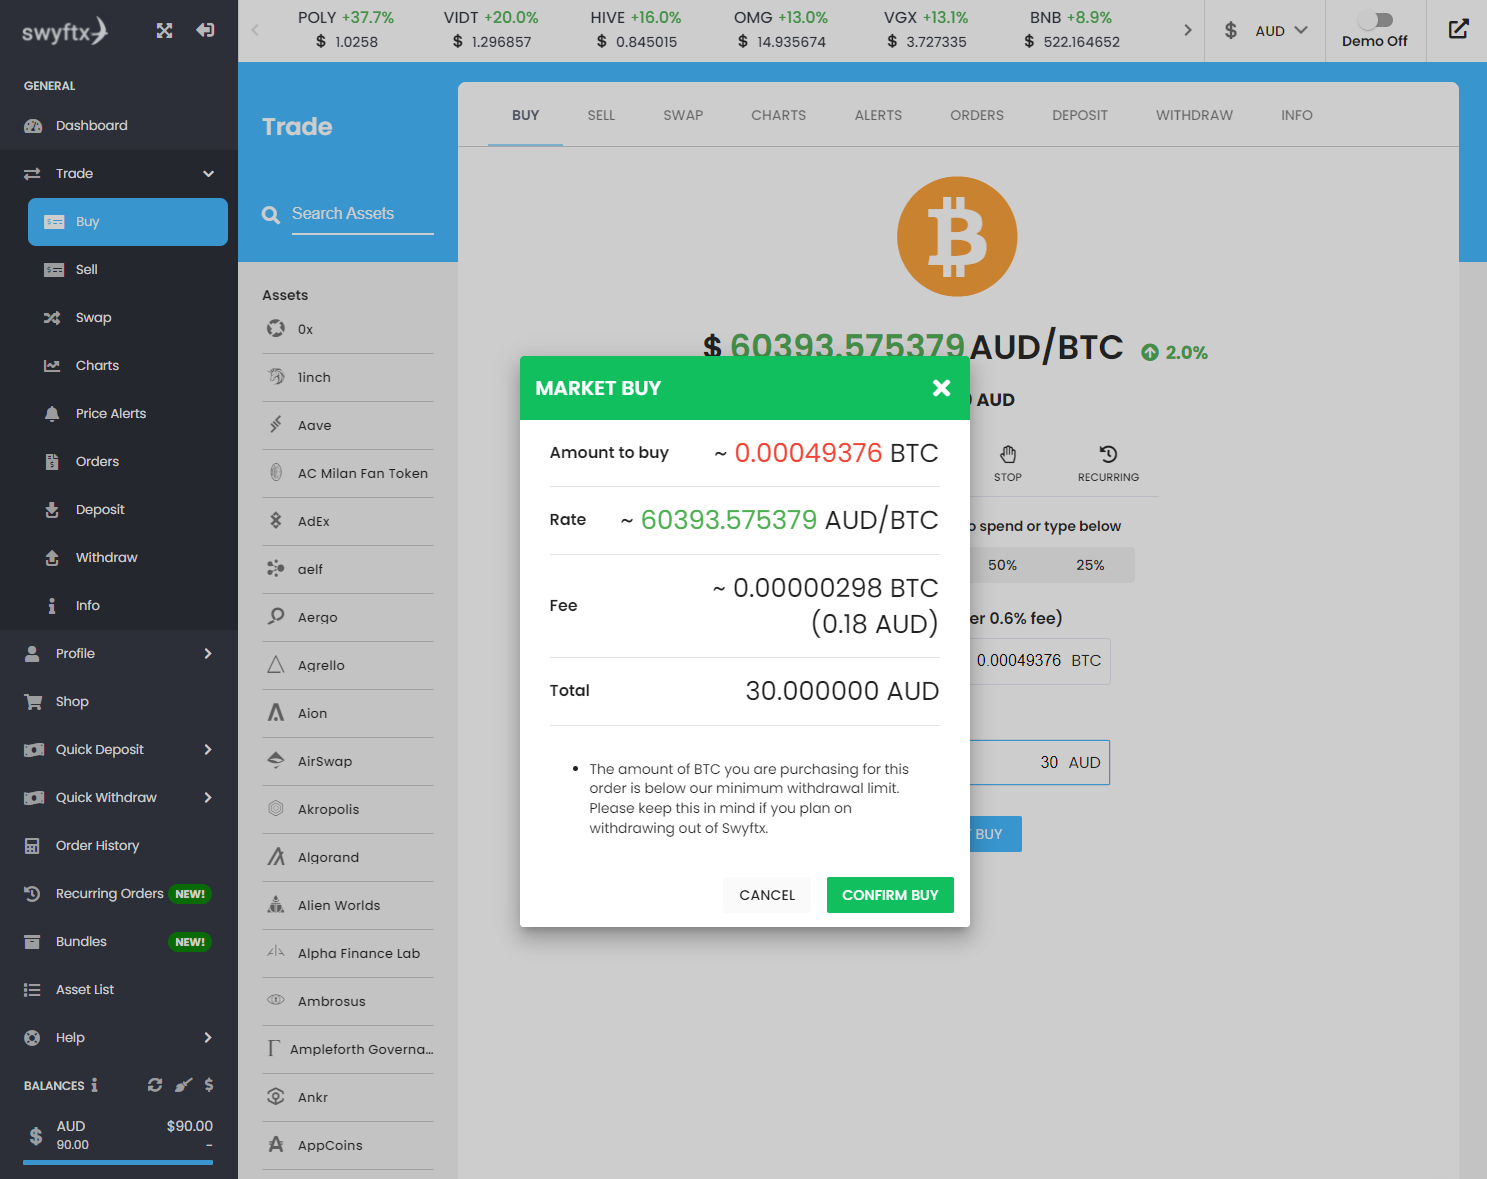Open Bundles in sidebar
This screenshot has width=1487, height=1179.
[118, 942]
